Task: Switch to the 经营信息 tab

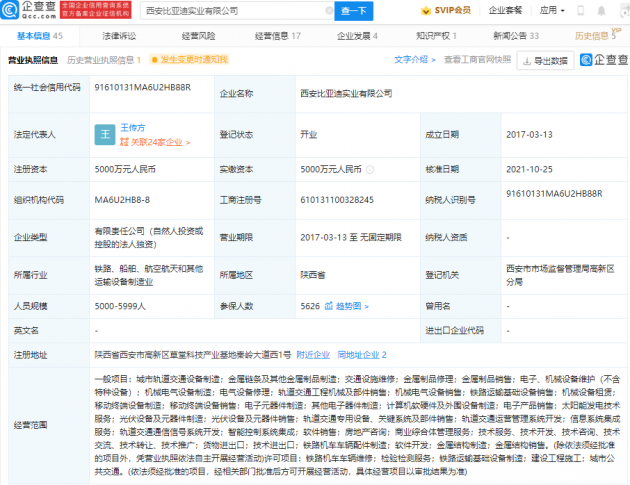Action: tap(277, 35)
